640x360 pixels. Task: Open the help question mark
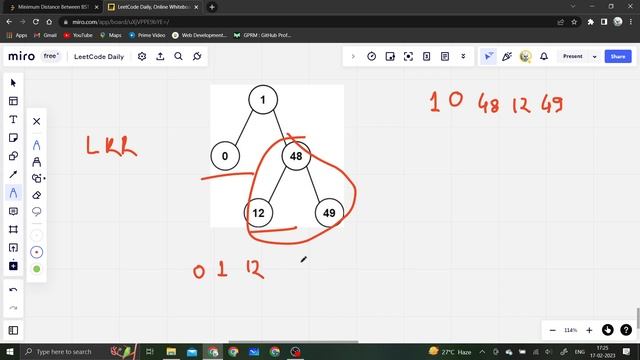pos(626,330)
